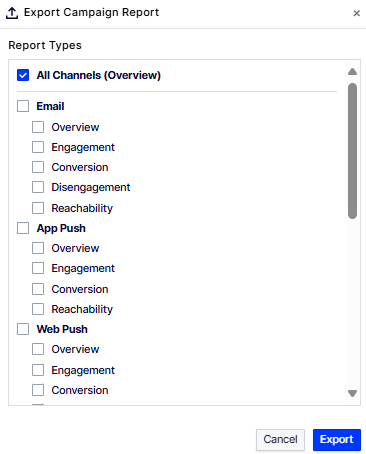
Task: Enable Email Overview report checkbox
Action: click(x=38, y=127)
